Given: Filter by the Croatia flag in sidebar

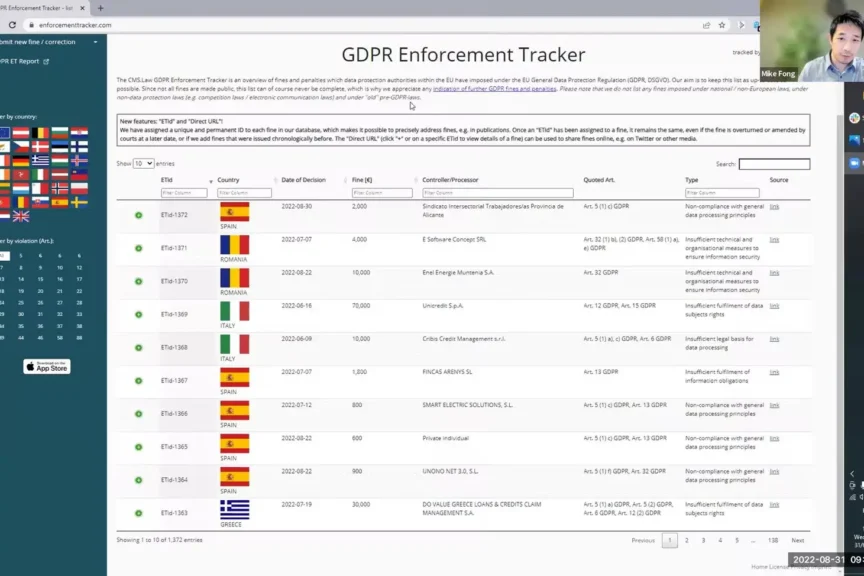Looking at the screenshot, I should pyautogui.click(x=79, y=133).
